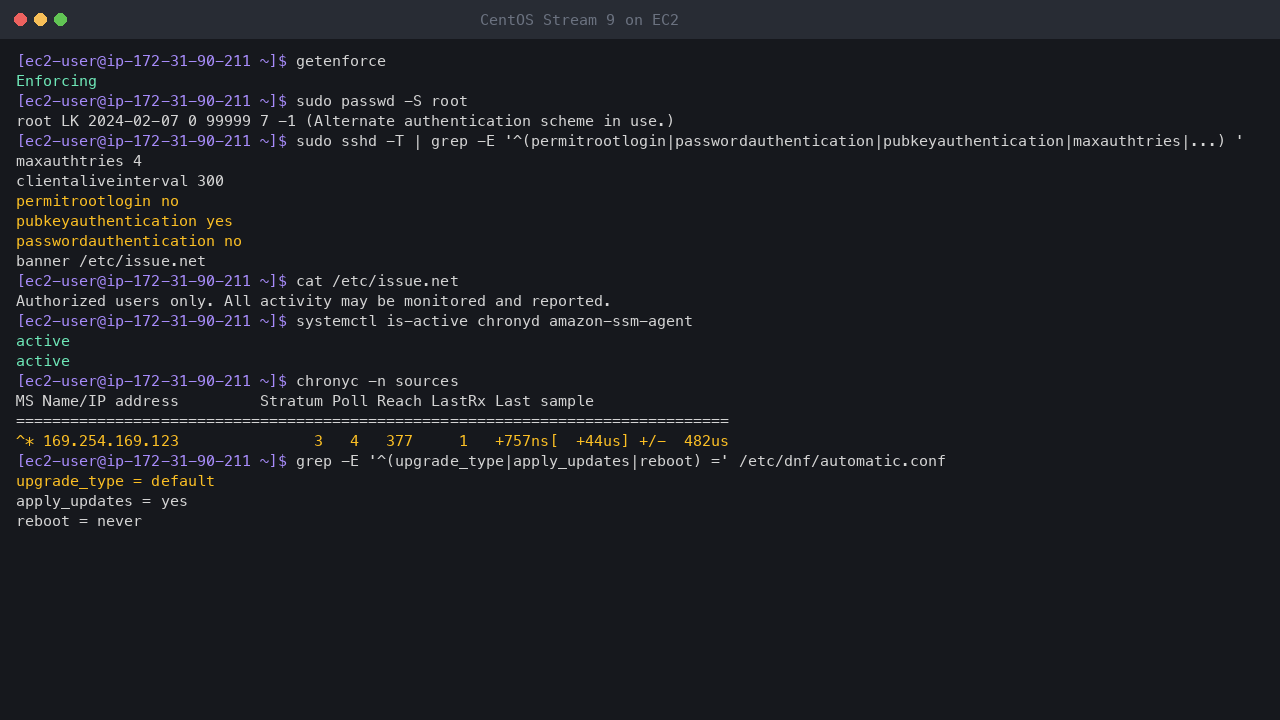Minimize the terminal using the yellow button
Viewport: 1280px width, 720px height.
click(40, 20)
